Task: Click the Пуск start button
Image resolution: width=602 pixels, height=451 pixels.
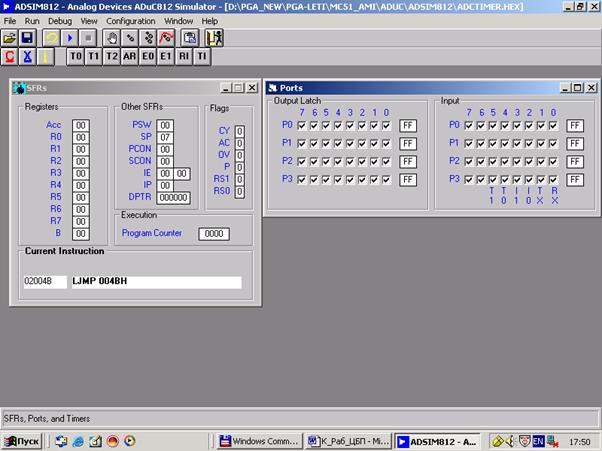Action: (24, 440)
